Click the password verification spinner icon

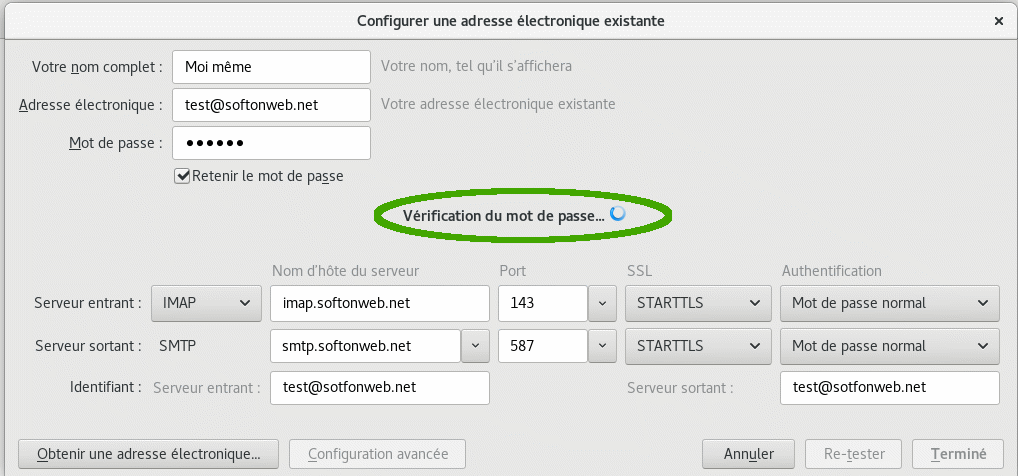618,214
